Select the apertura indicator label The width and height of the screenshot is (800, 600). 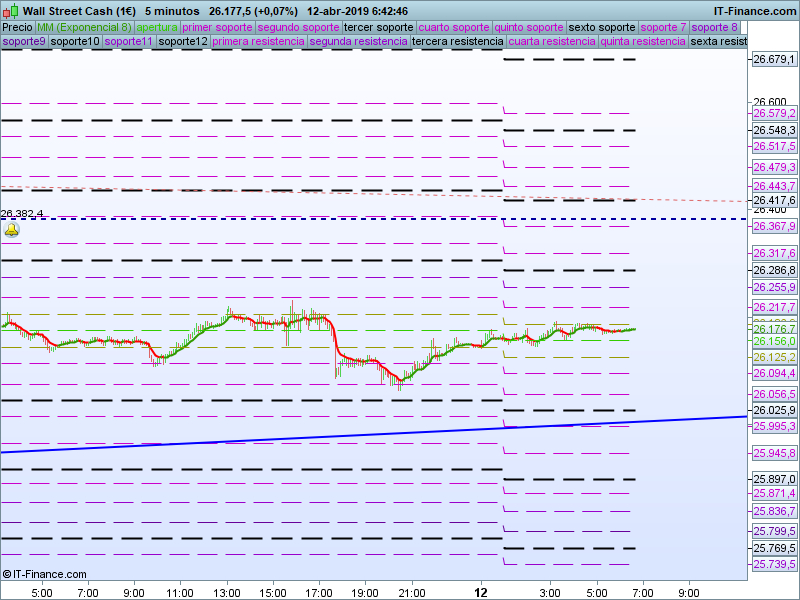(157, 27)
